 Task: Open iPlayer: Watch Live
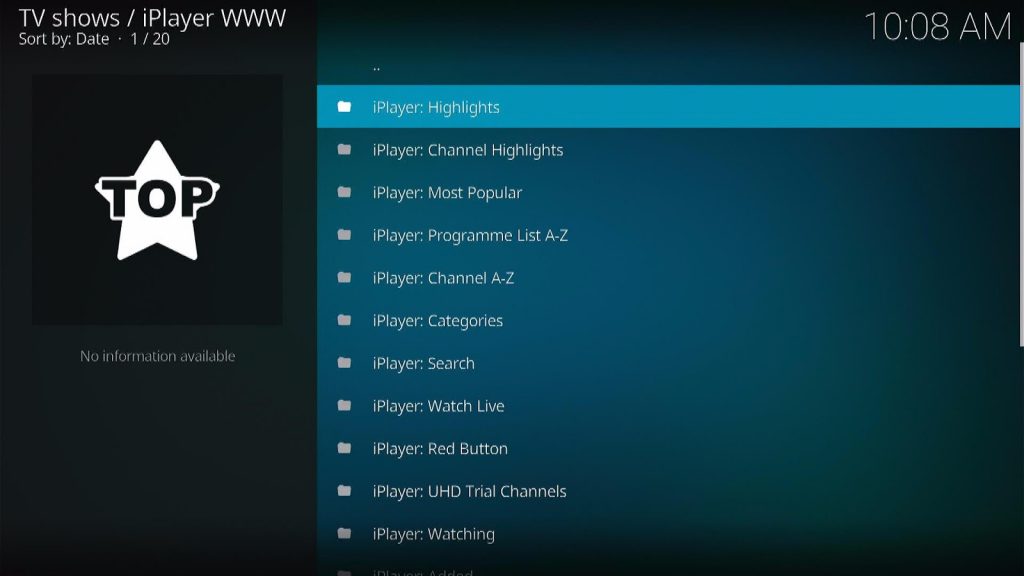(x=668, y=406)
